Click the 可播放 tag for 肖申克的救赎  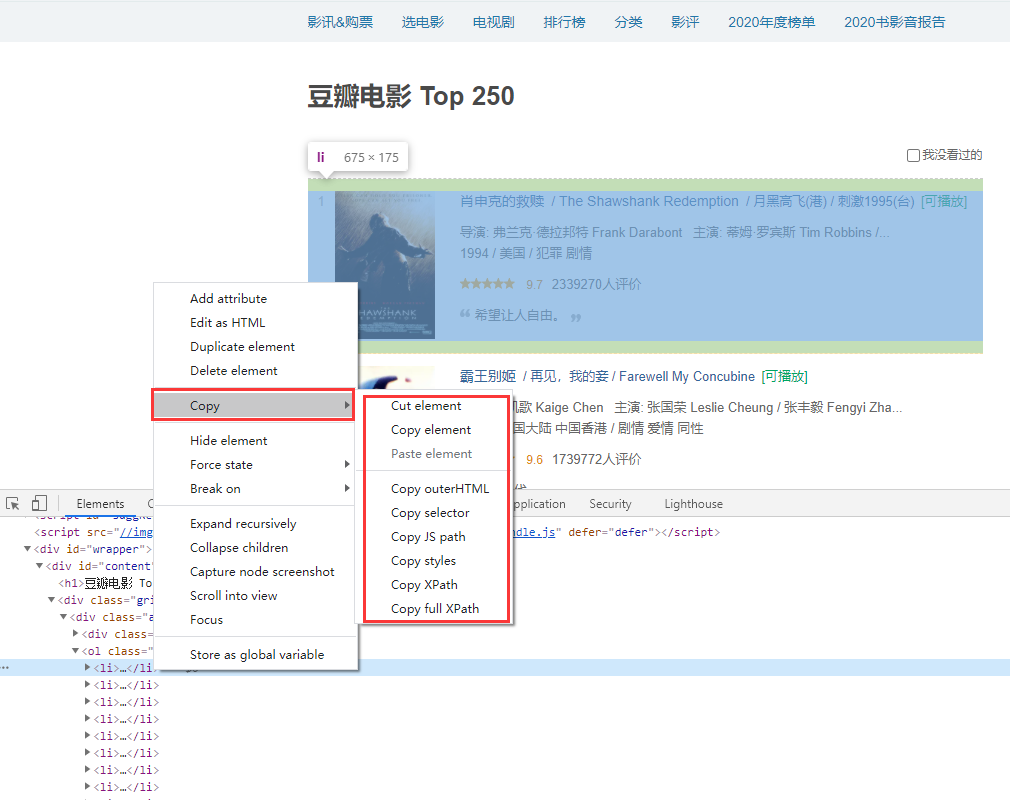click(x=944, y=202)
